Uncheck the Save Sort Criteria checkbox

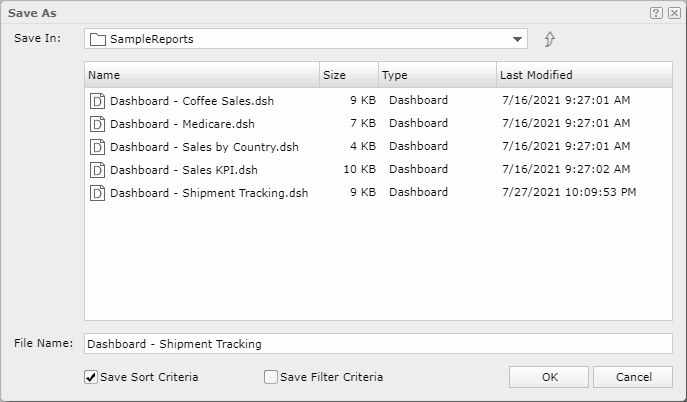coord(91,377)
